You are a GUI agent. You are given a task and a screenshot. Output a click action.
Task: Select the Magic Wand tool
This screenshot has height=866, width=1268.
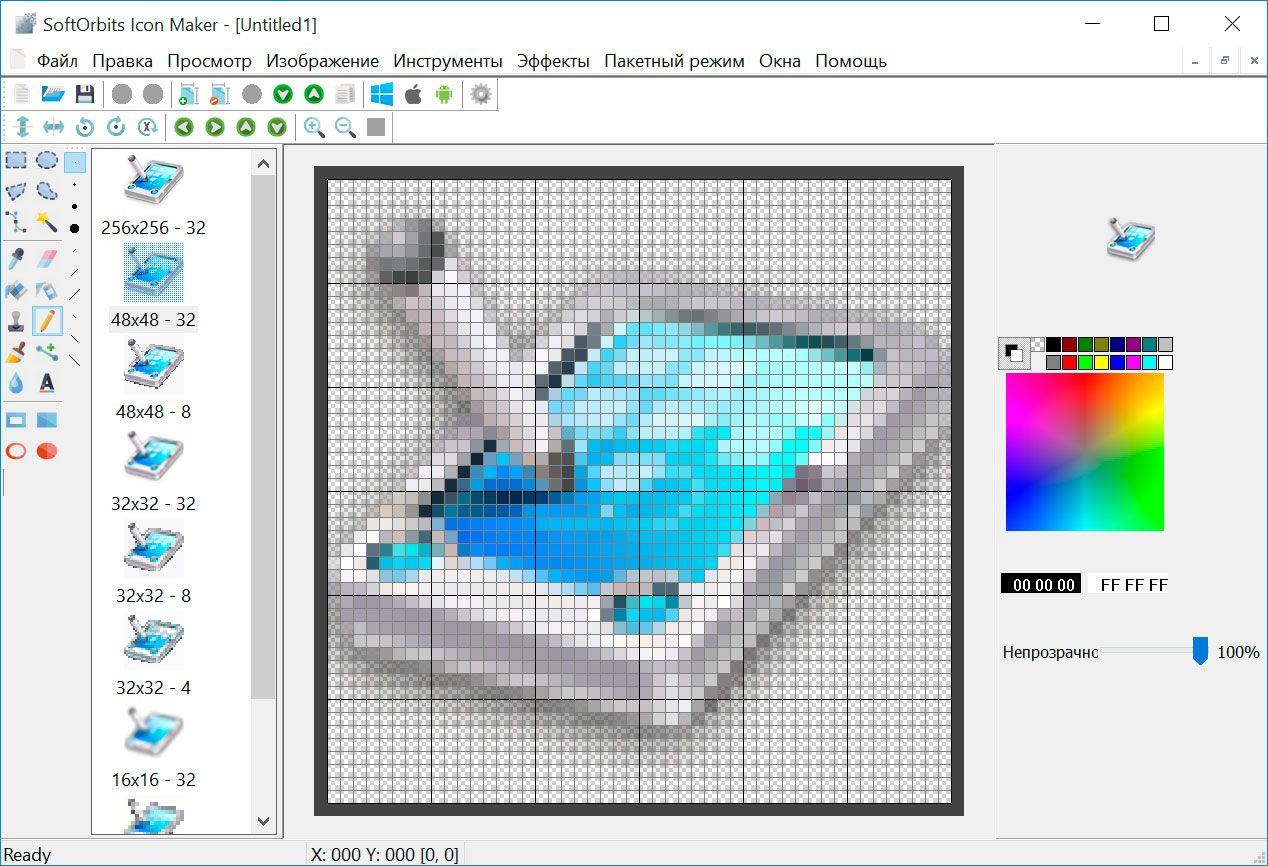tap(48, 221)
